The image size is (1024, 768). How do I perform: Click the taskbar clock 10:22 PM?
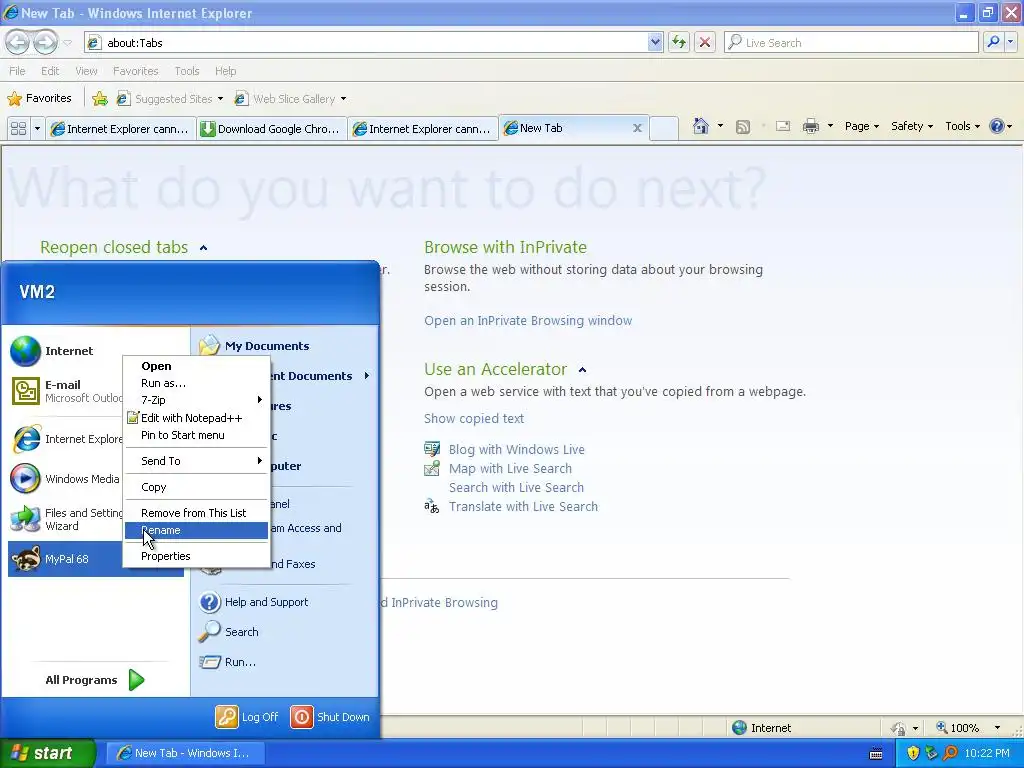[x=987, y=753]
